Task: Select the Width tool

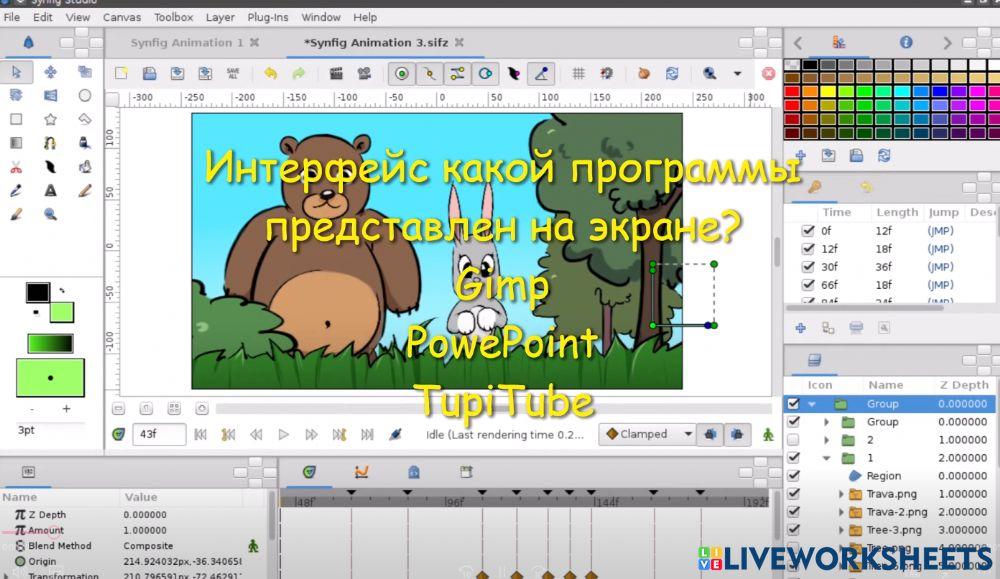Action: tap(50, 167)
